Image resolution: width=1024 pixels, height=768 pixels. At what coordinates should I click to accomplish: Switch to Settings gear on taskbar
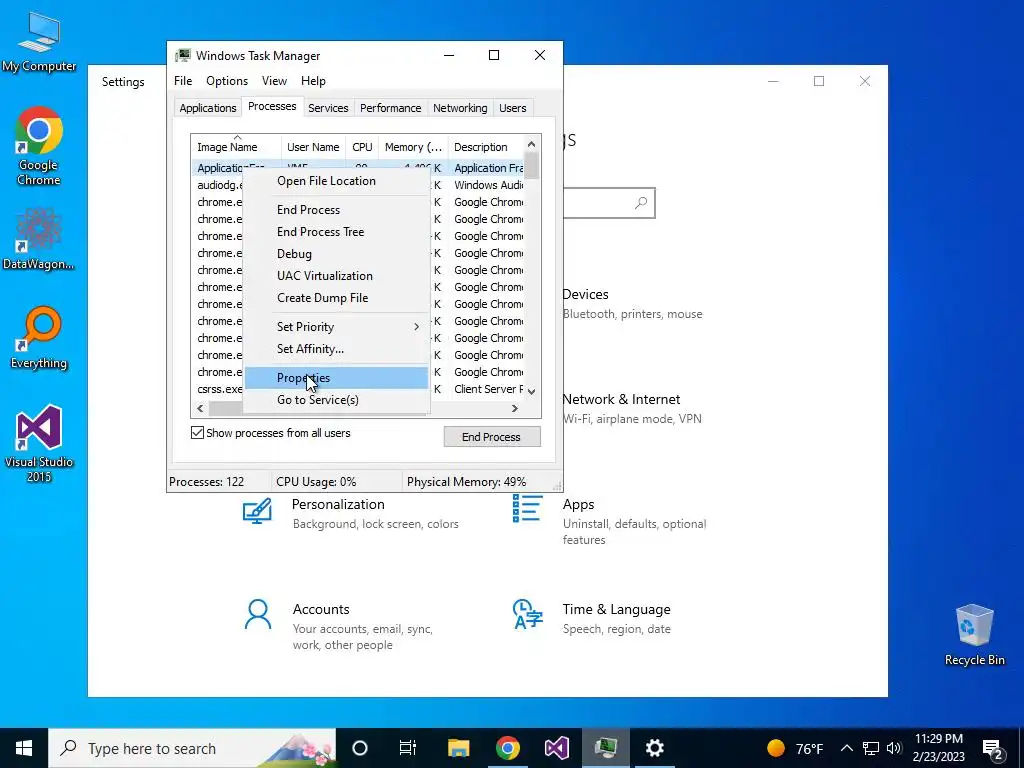[654, 748]
